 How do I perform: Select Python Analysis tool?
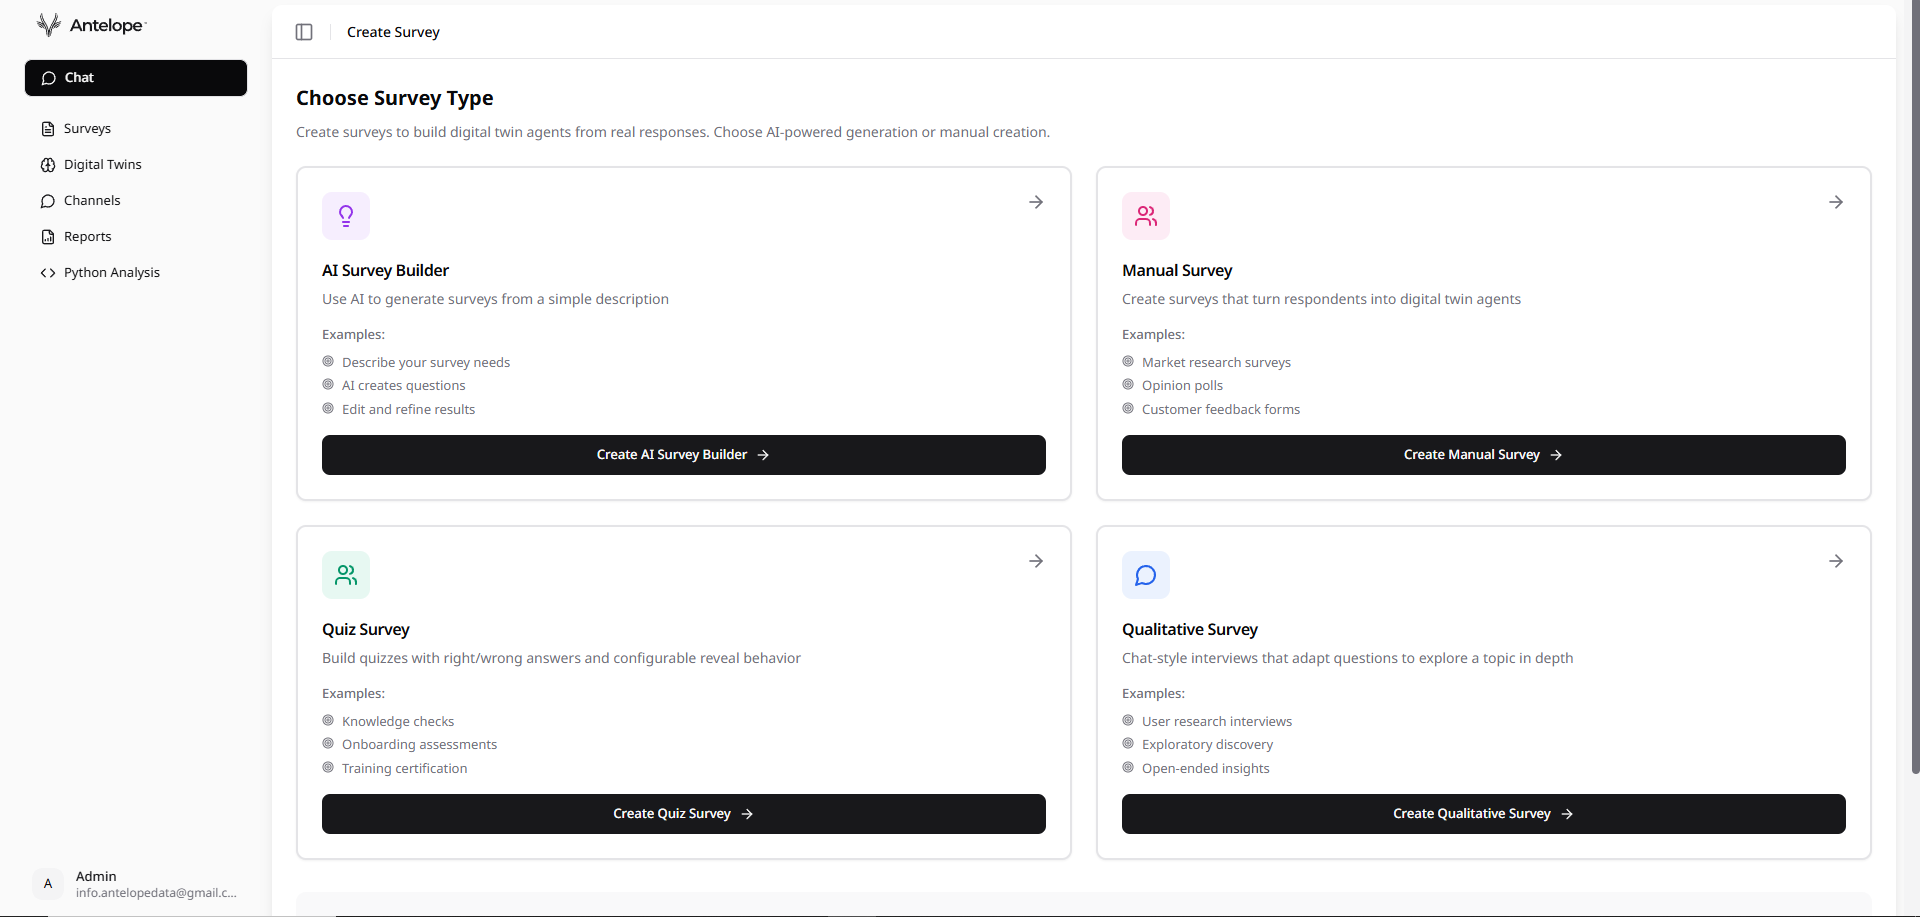pyautogui.click(x=111, y=272)
